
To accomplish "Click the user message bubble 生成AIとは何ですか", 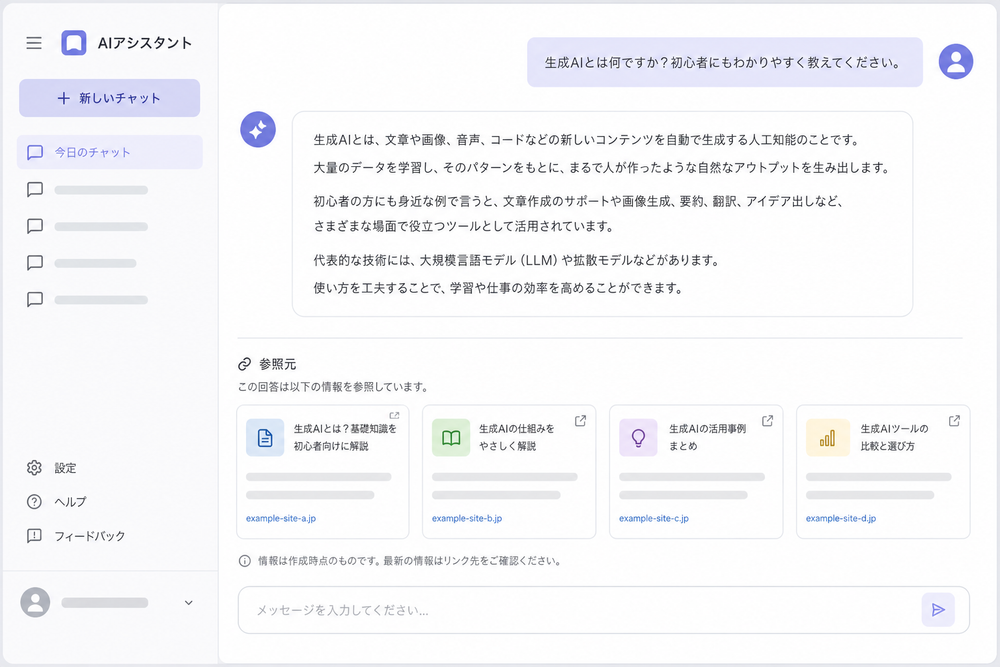I will pyautogui.click(x=724, y=62).
